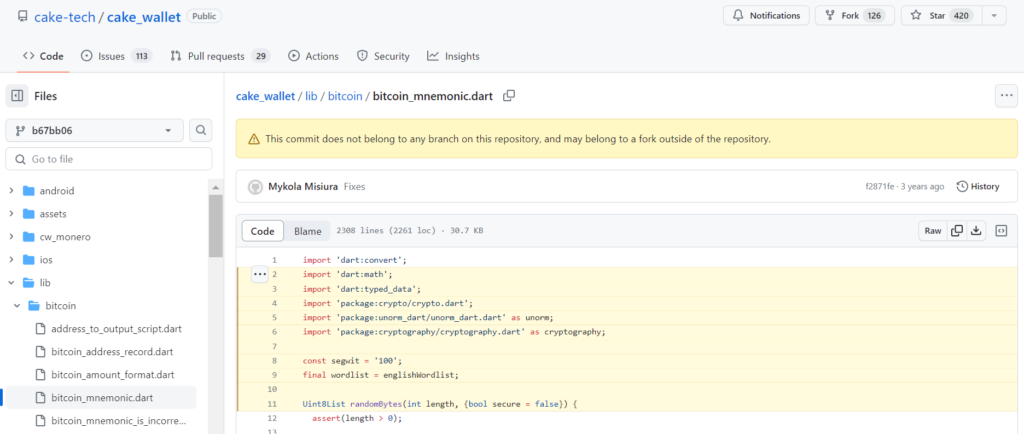Expand the assets folder chevron
Image resolution: width=1024 pixels, height=434 pixels.
11,214
